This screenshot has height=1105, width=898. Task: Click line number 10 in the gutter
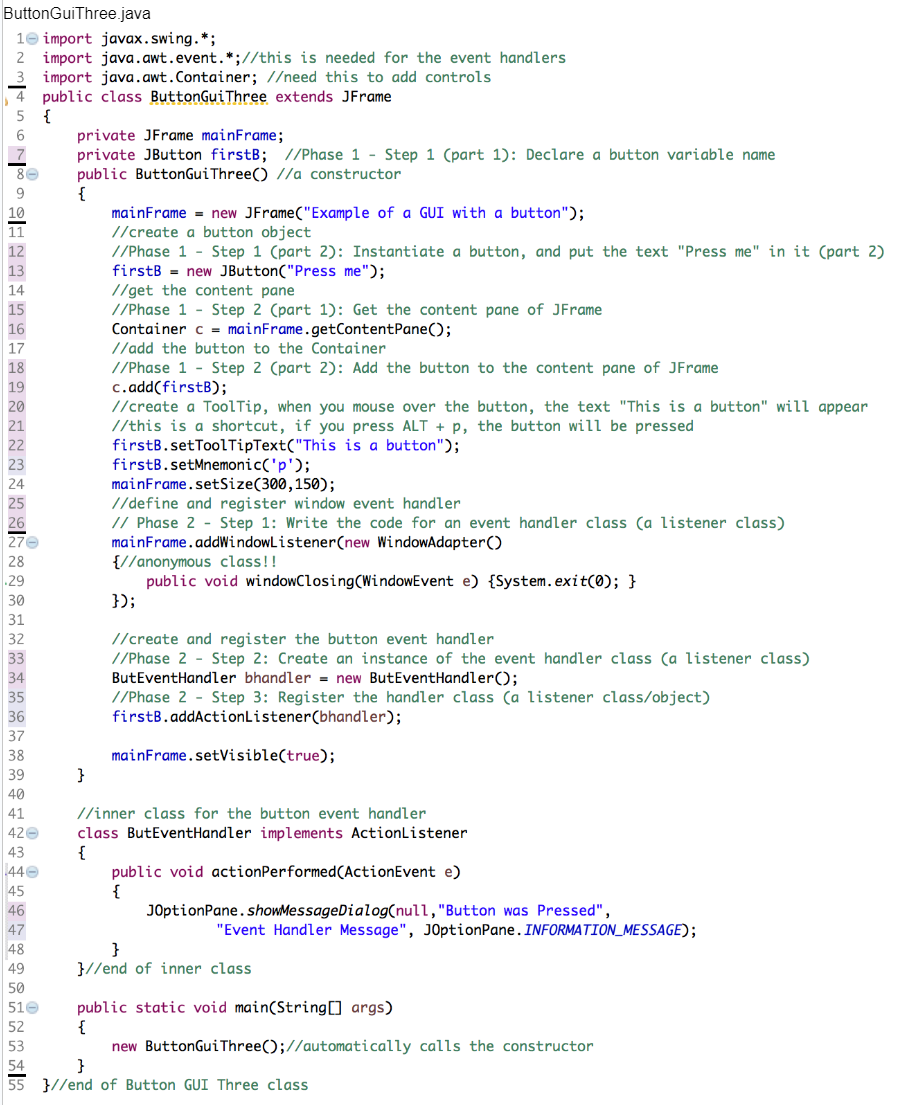[16, 212]
